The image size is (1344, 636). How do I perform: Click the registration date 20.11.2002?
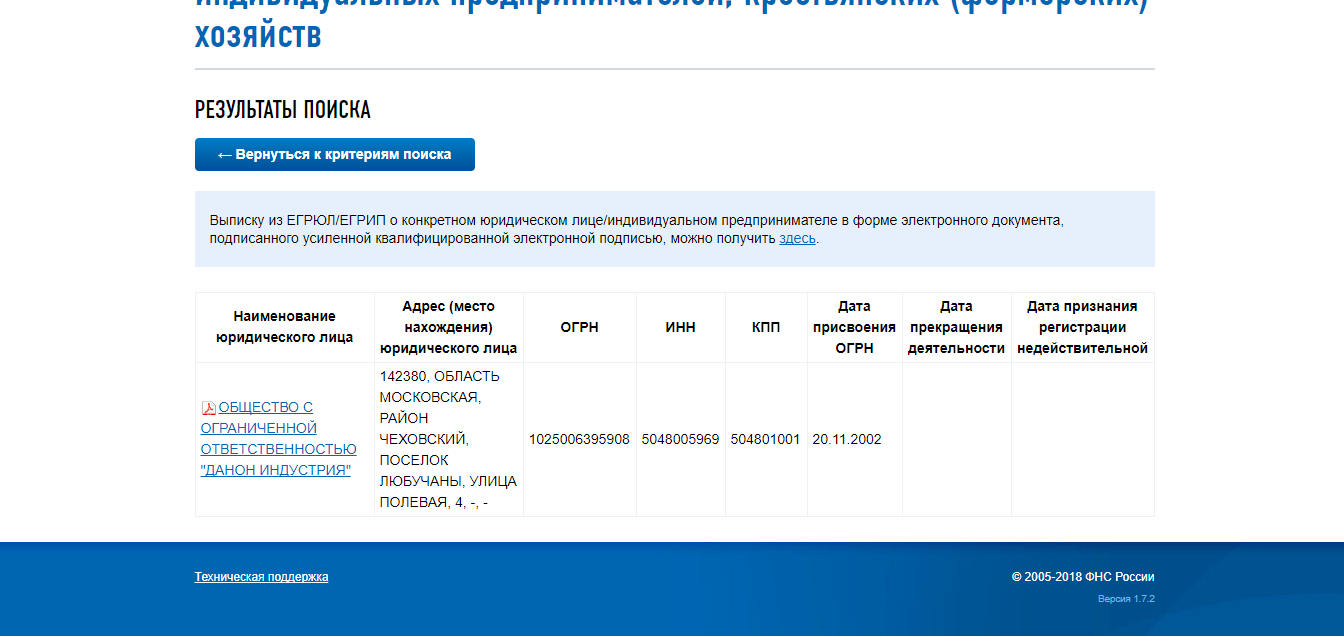(847, 439)
